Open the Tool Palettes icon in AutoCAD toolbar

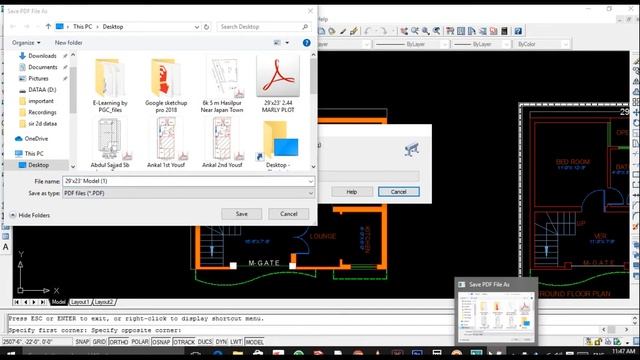pyautogui.click(x=472, y=31)
